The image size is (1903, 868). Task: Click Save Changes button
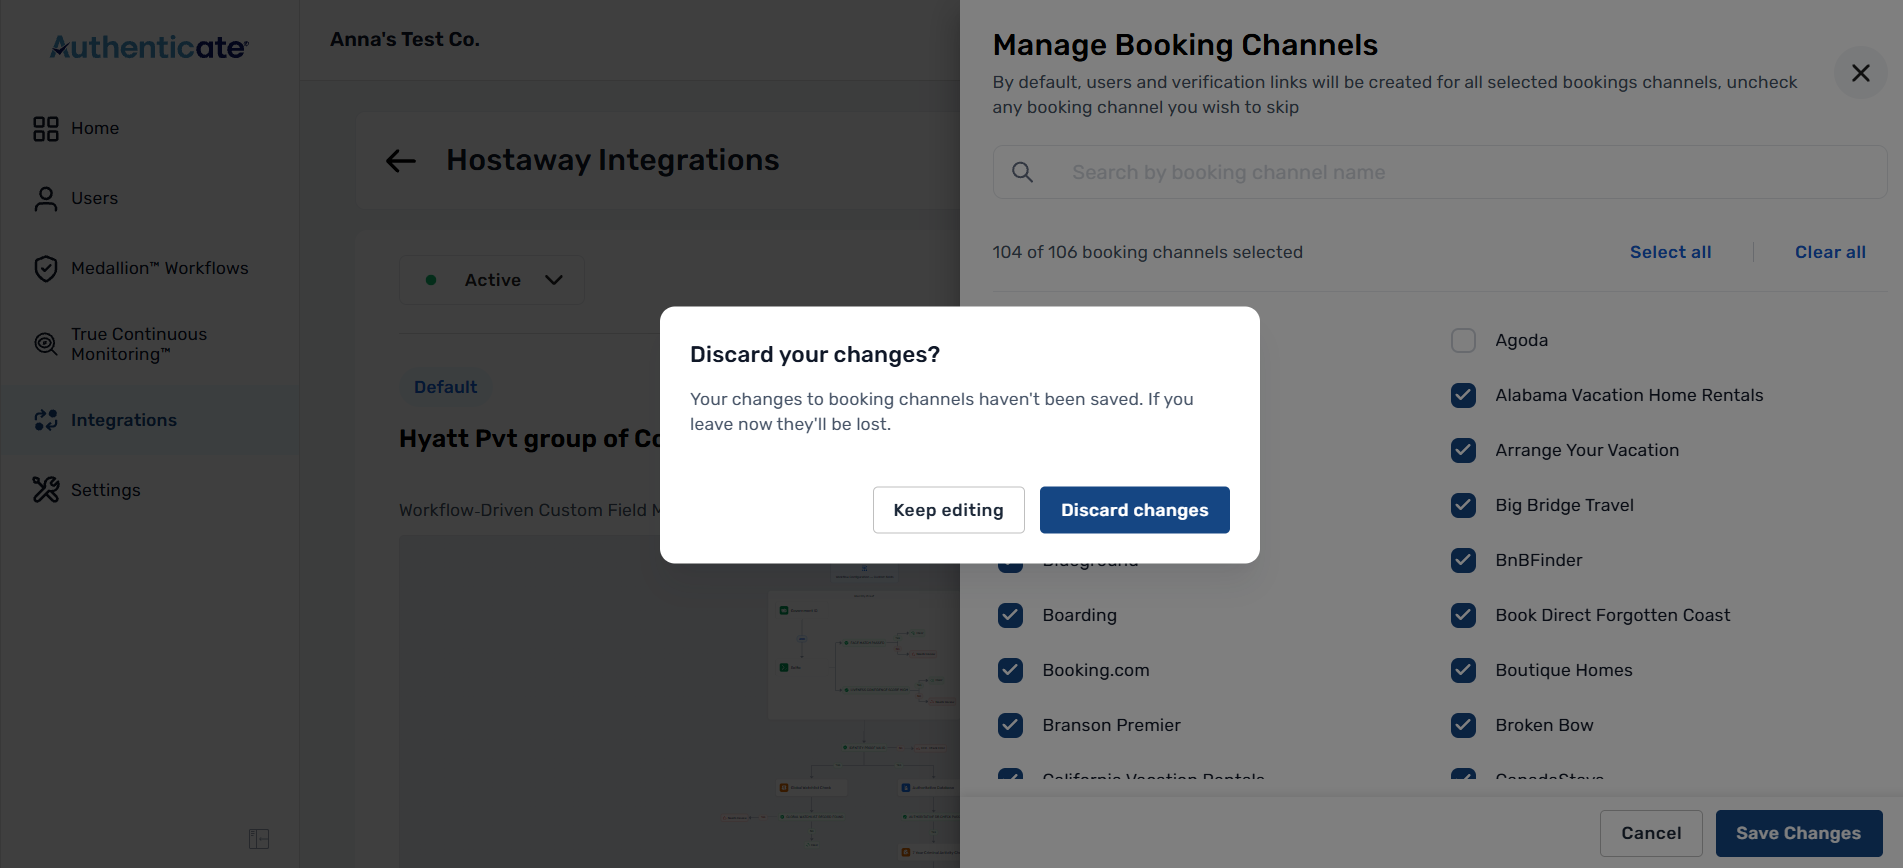[1798, 834]
